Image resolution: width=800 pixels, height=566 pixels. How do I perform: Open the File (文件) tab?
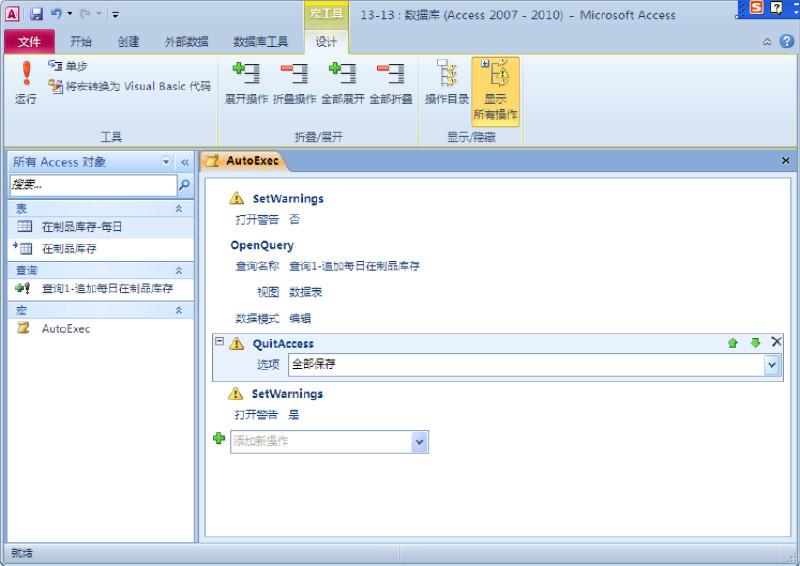[29, 41]
